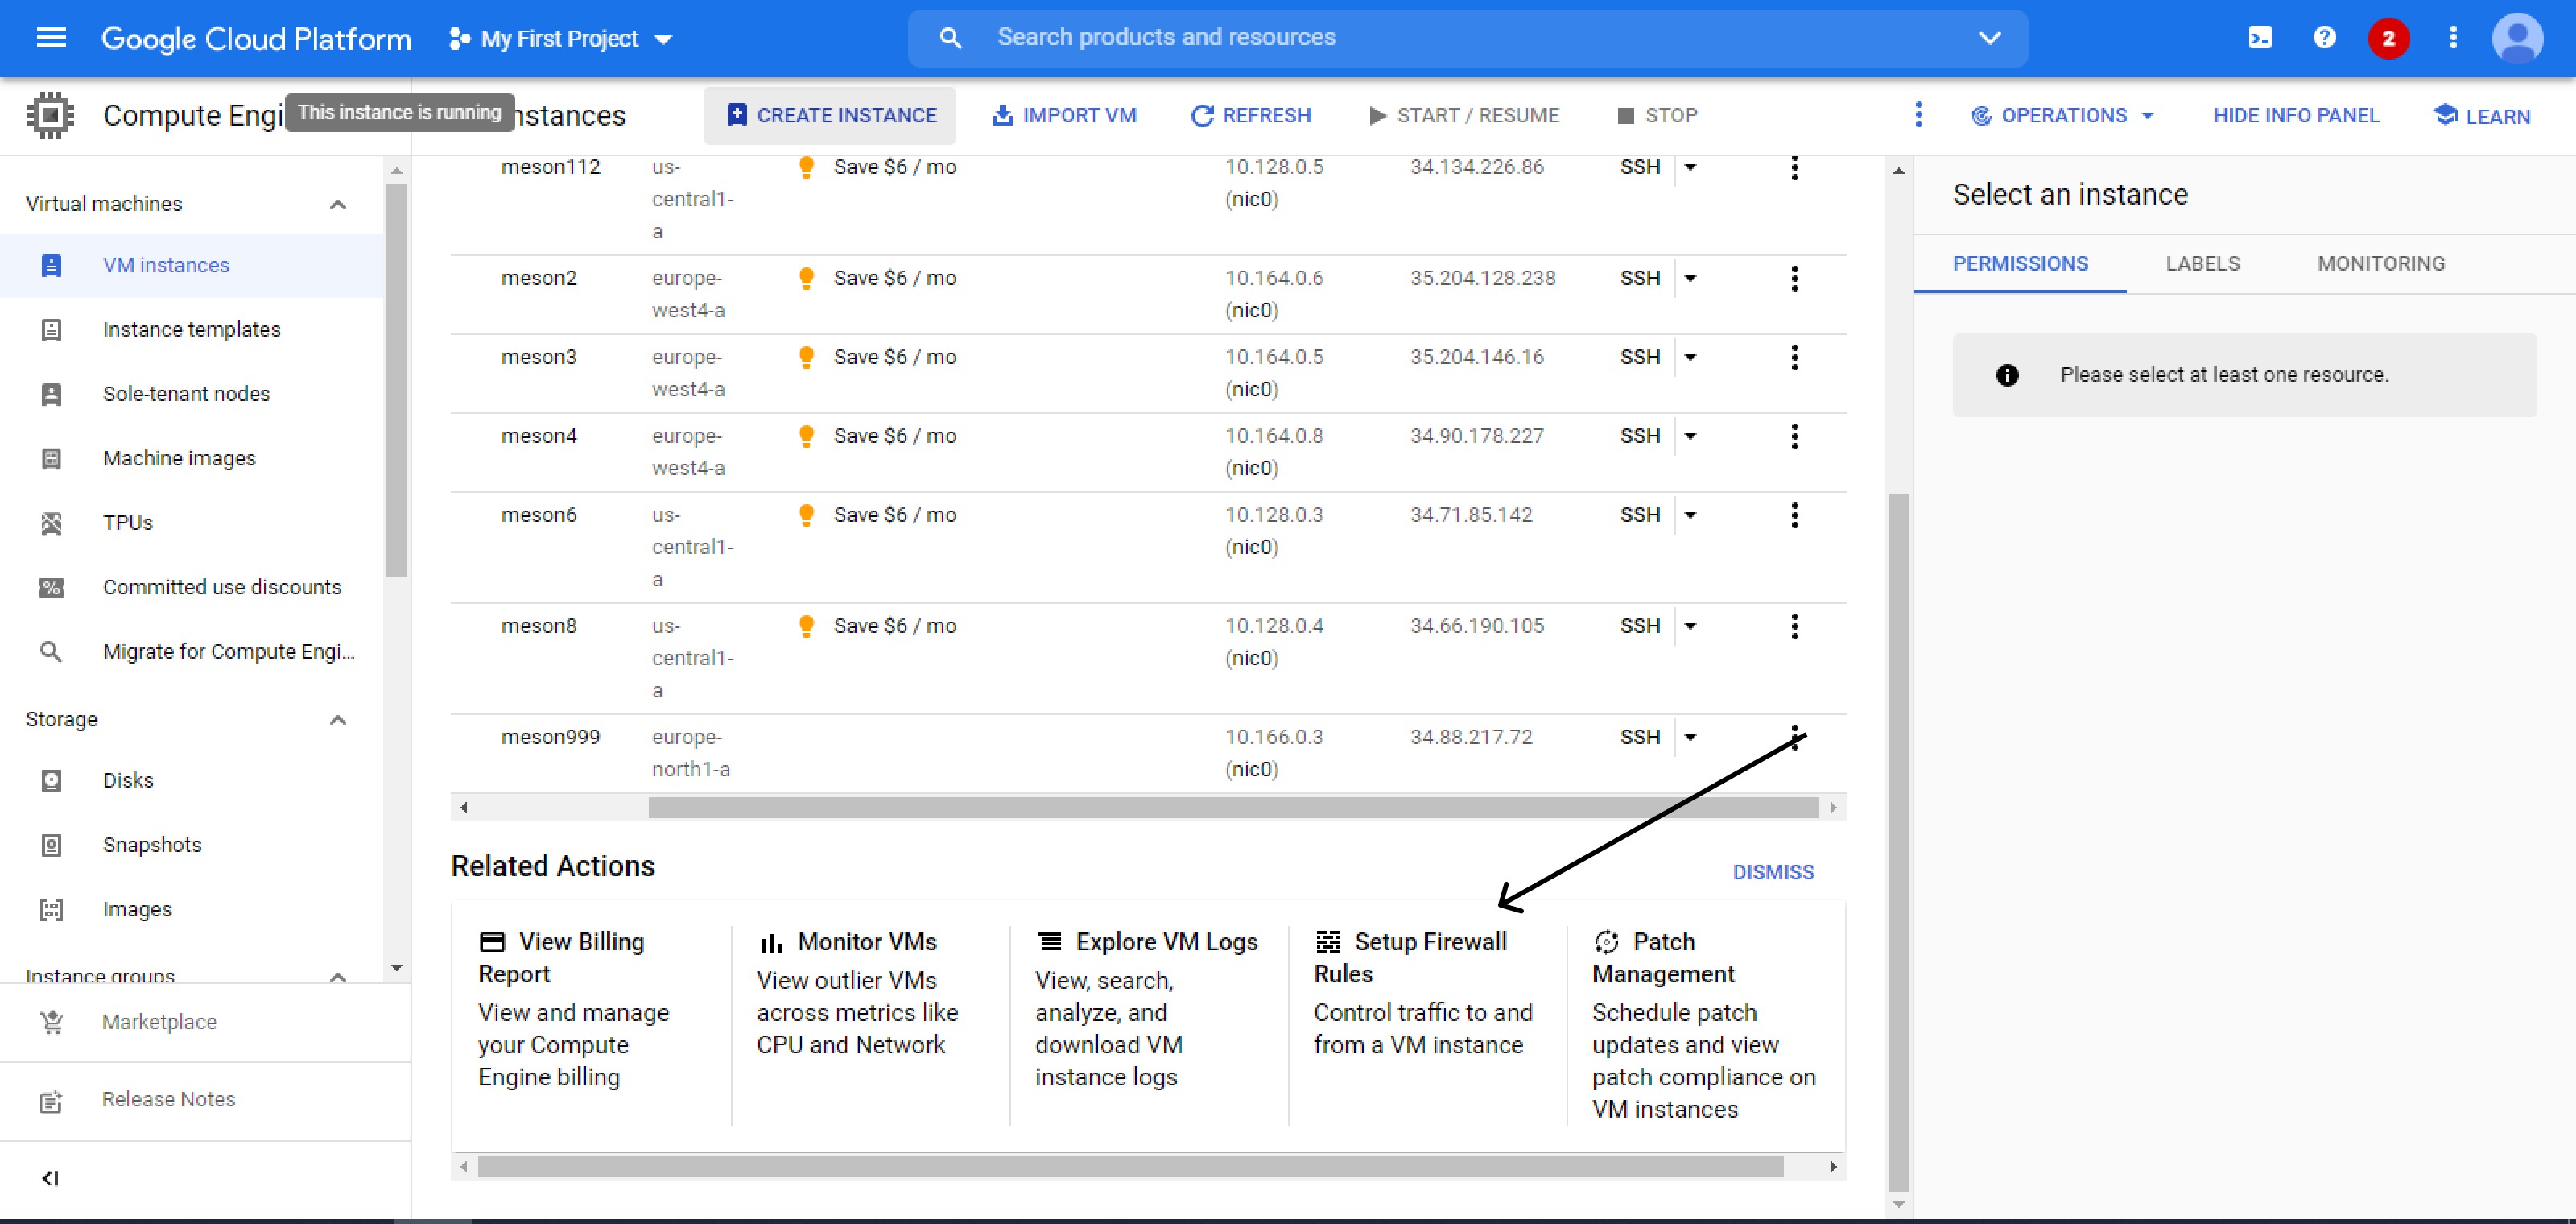
Task: Collapse the side navigation panel arrow
Action: (x=51, y=1178)
